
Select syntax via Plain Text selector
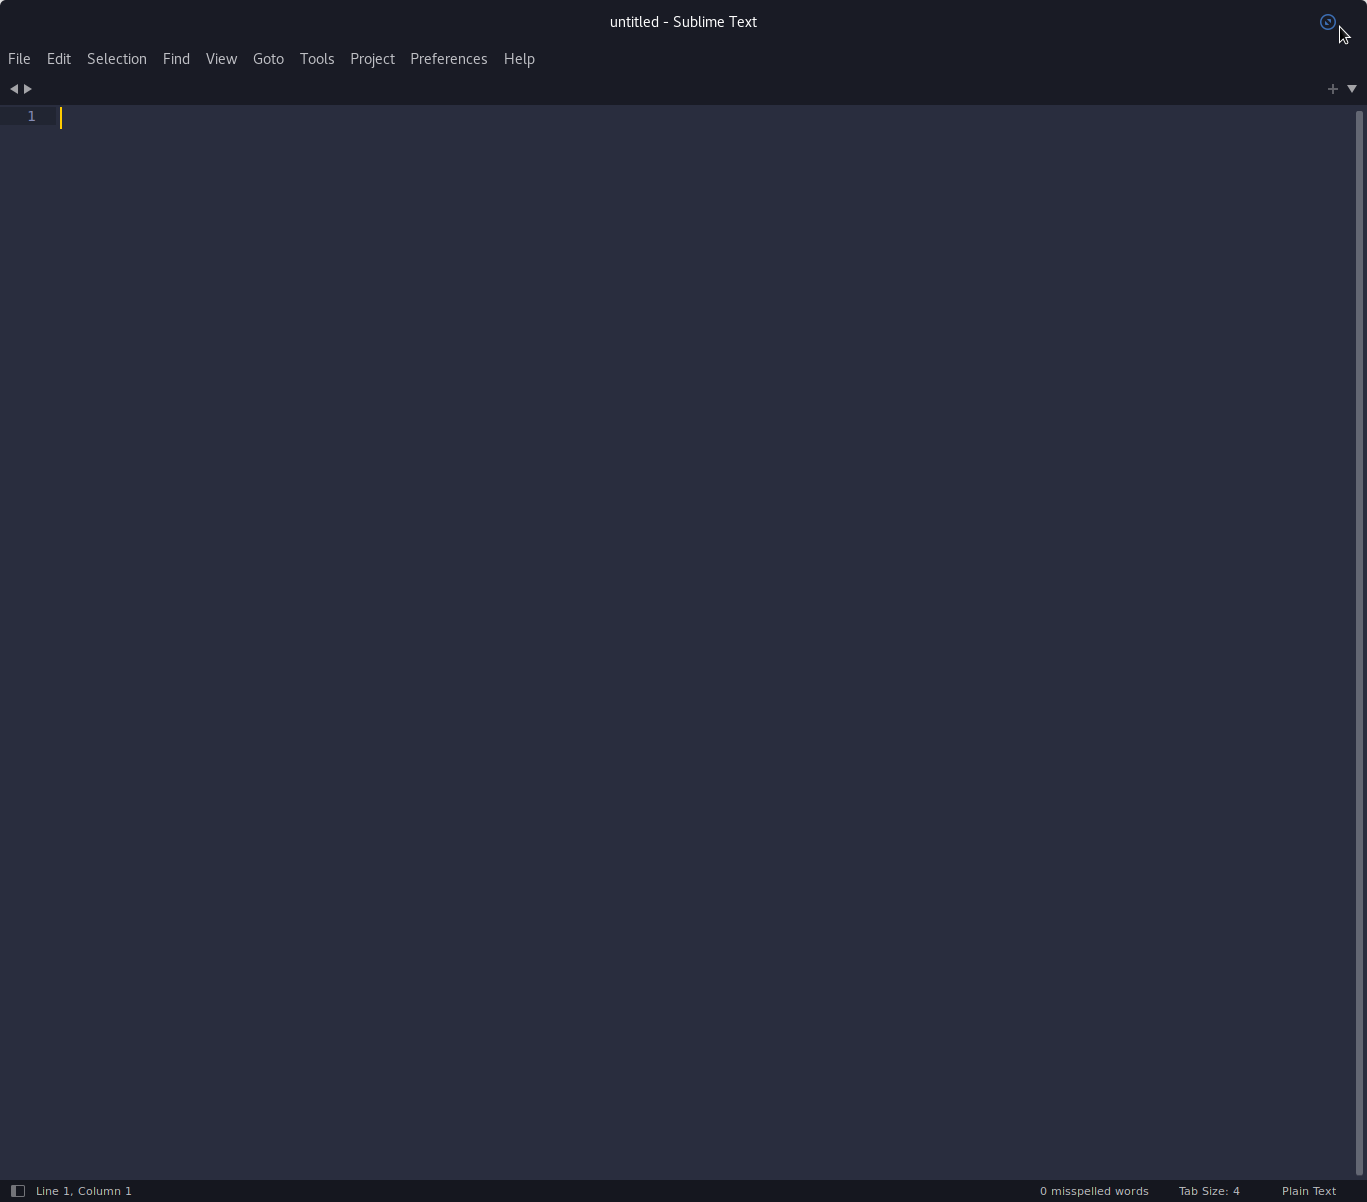1308,1191
